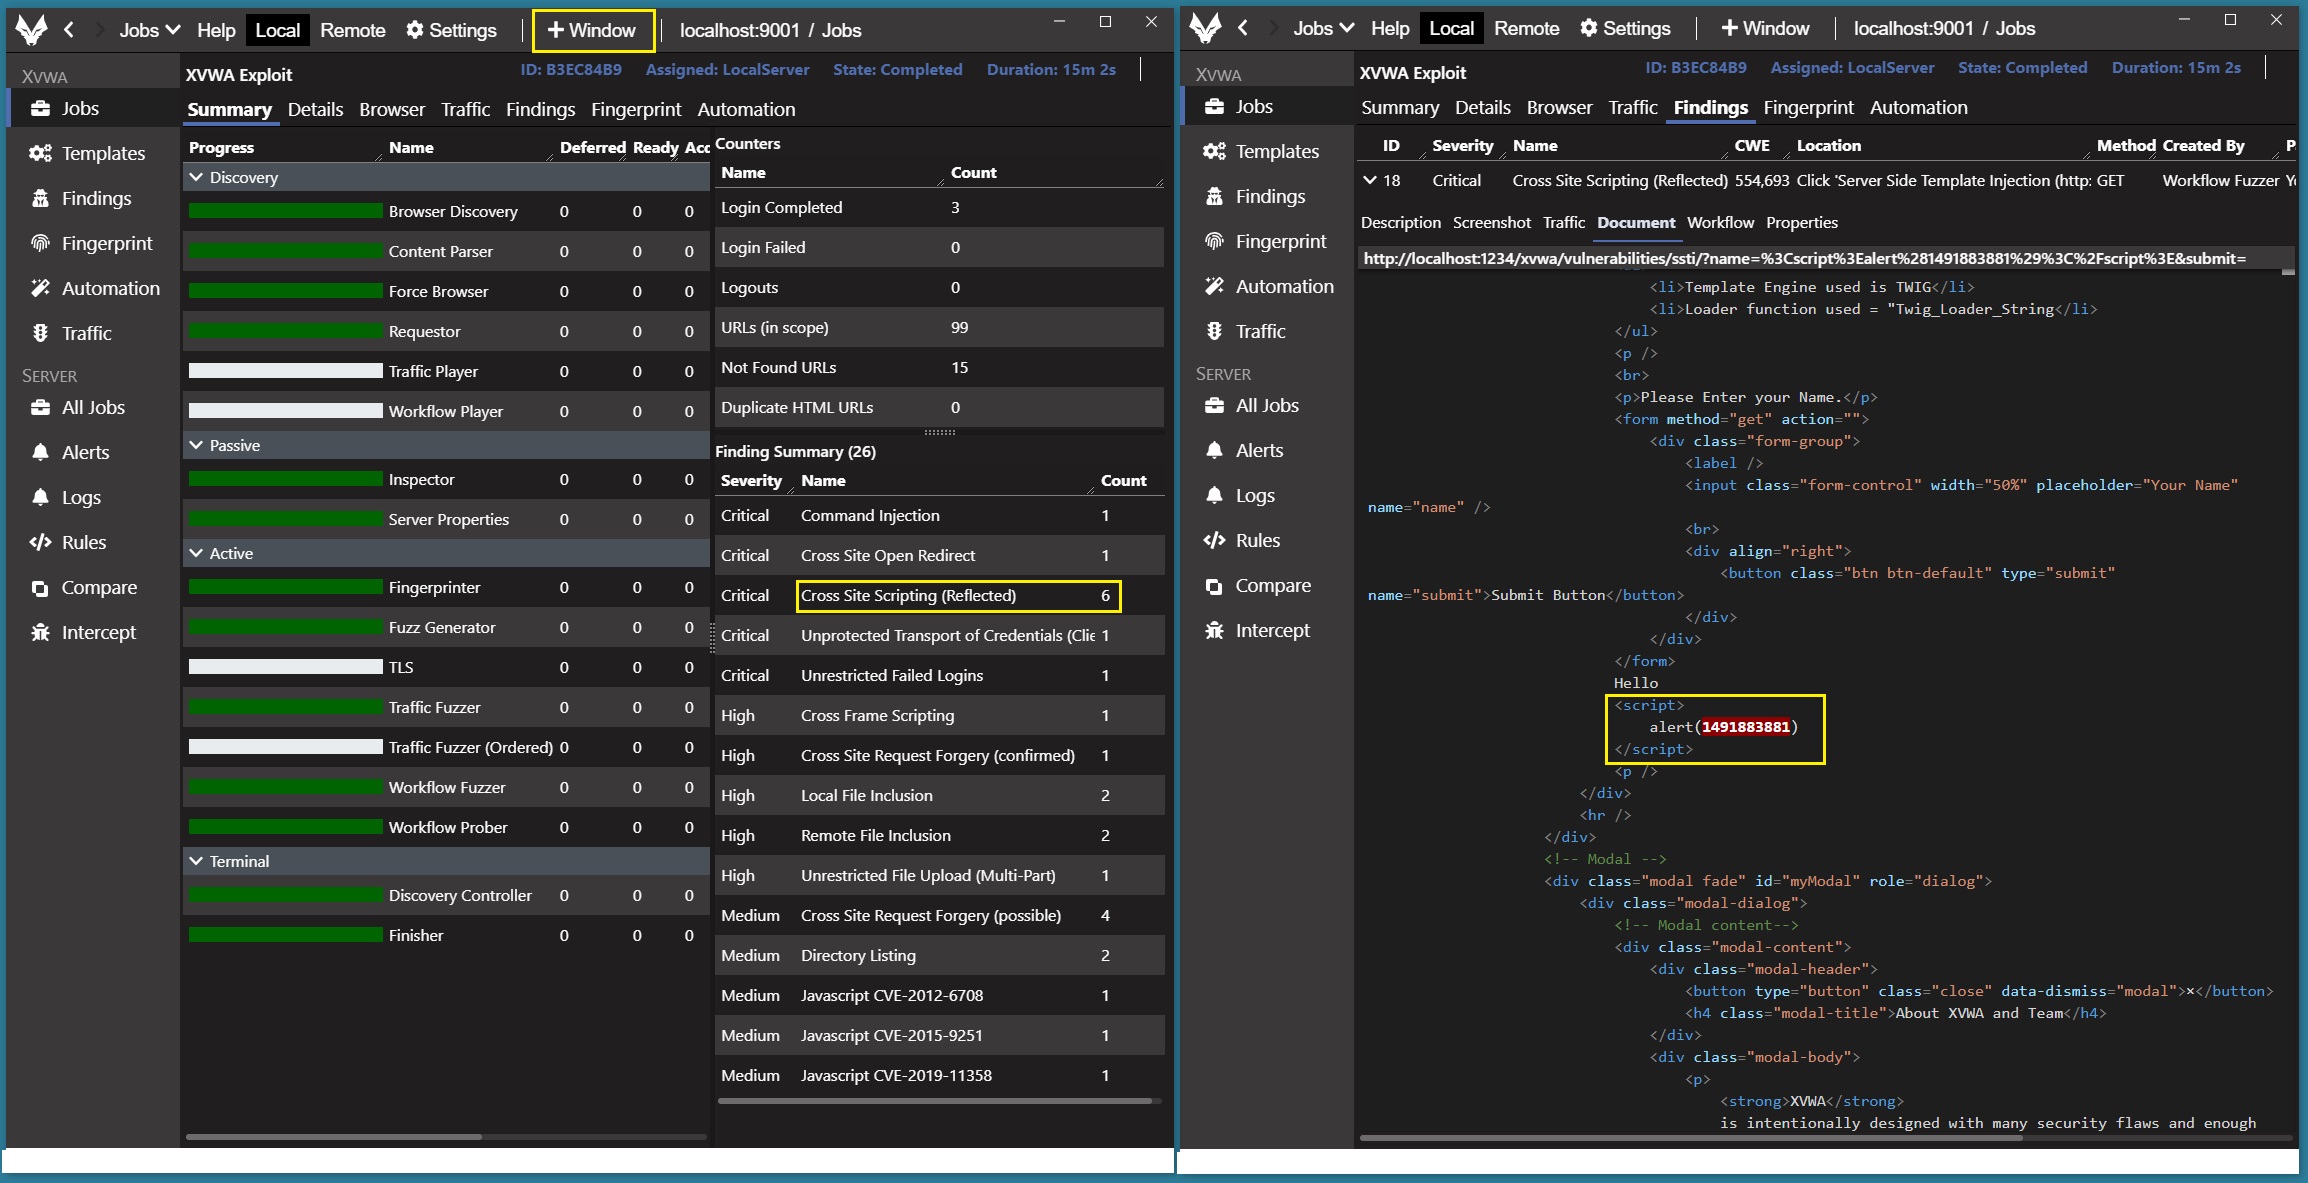Click the Automation magic wand icon in right window

[1214, 286]
